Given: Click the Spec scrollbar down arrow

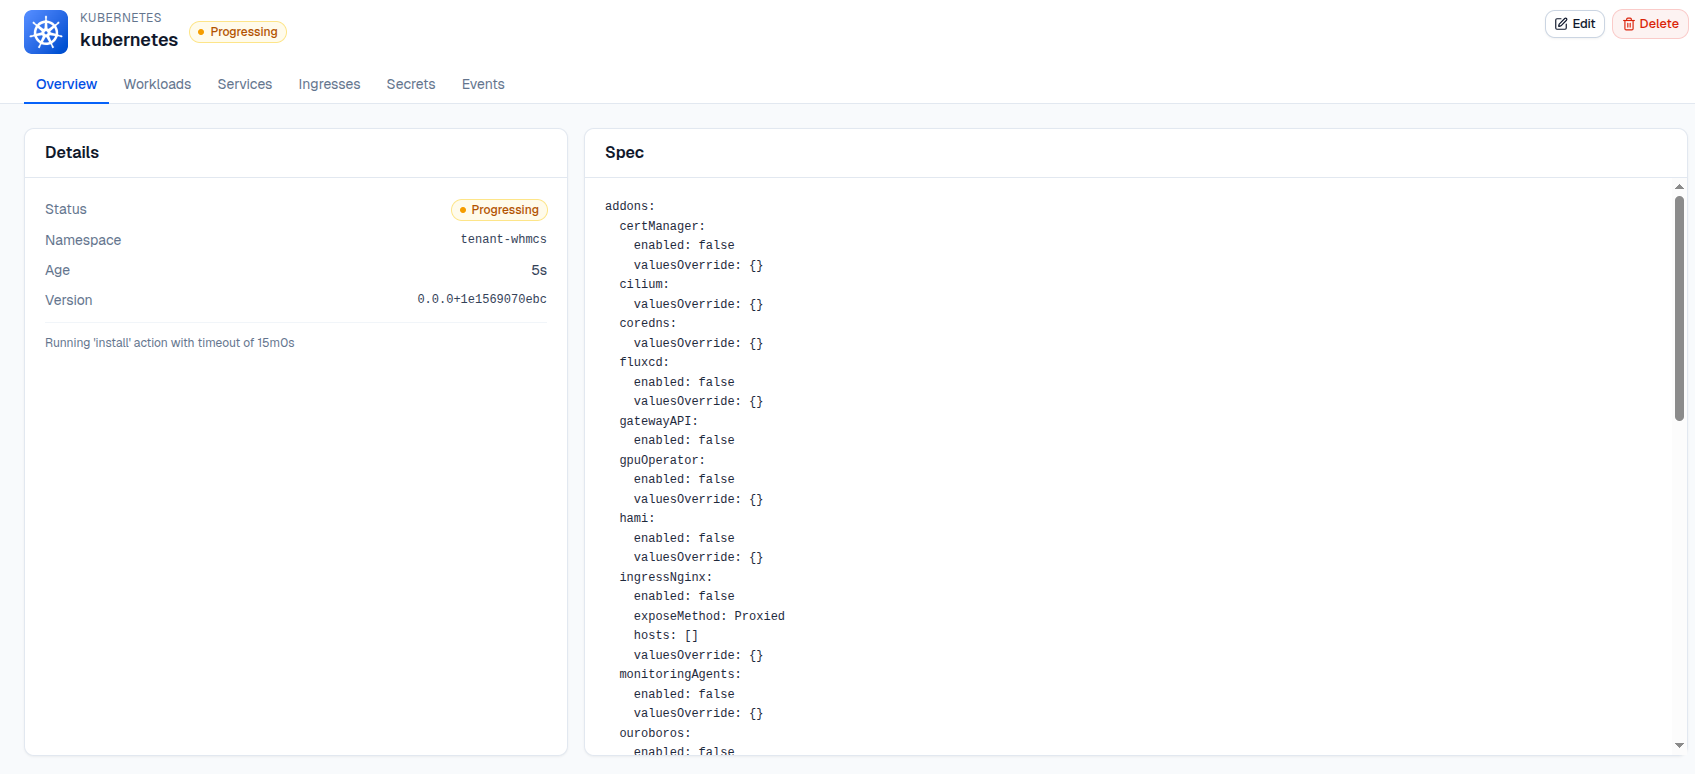Looking at the screenshot, I should coord(1679,745).
